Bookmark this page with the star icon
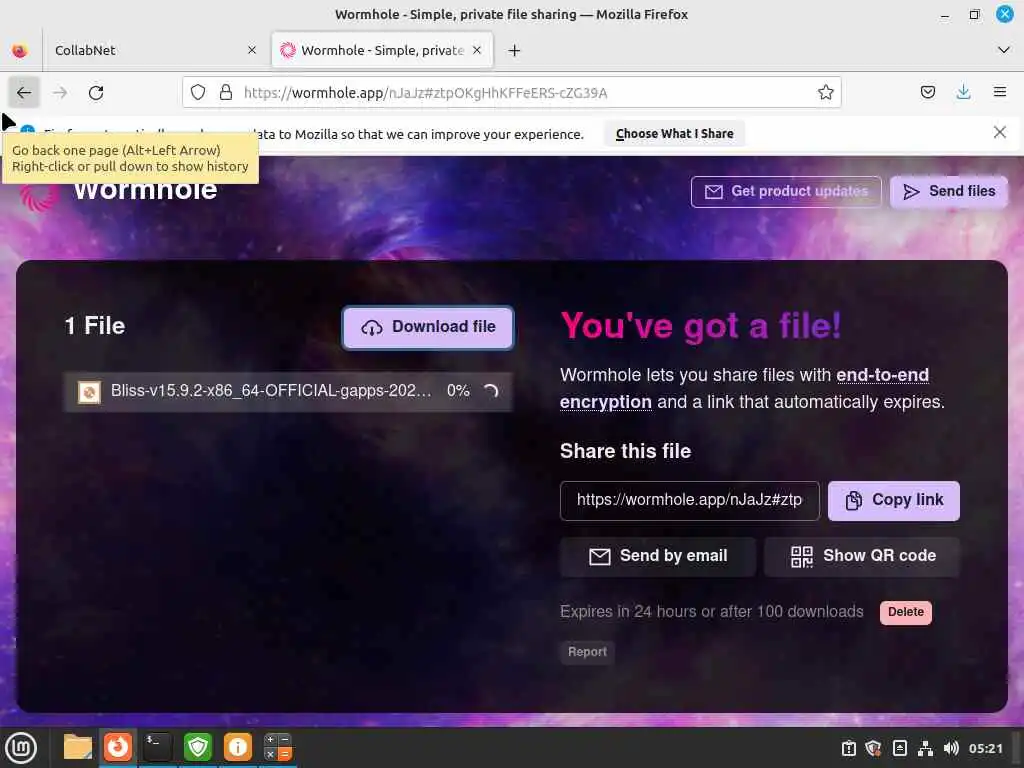Screen dimensions: 1024x768 pos(825,93)
